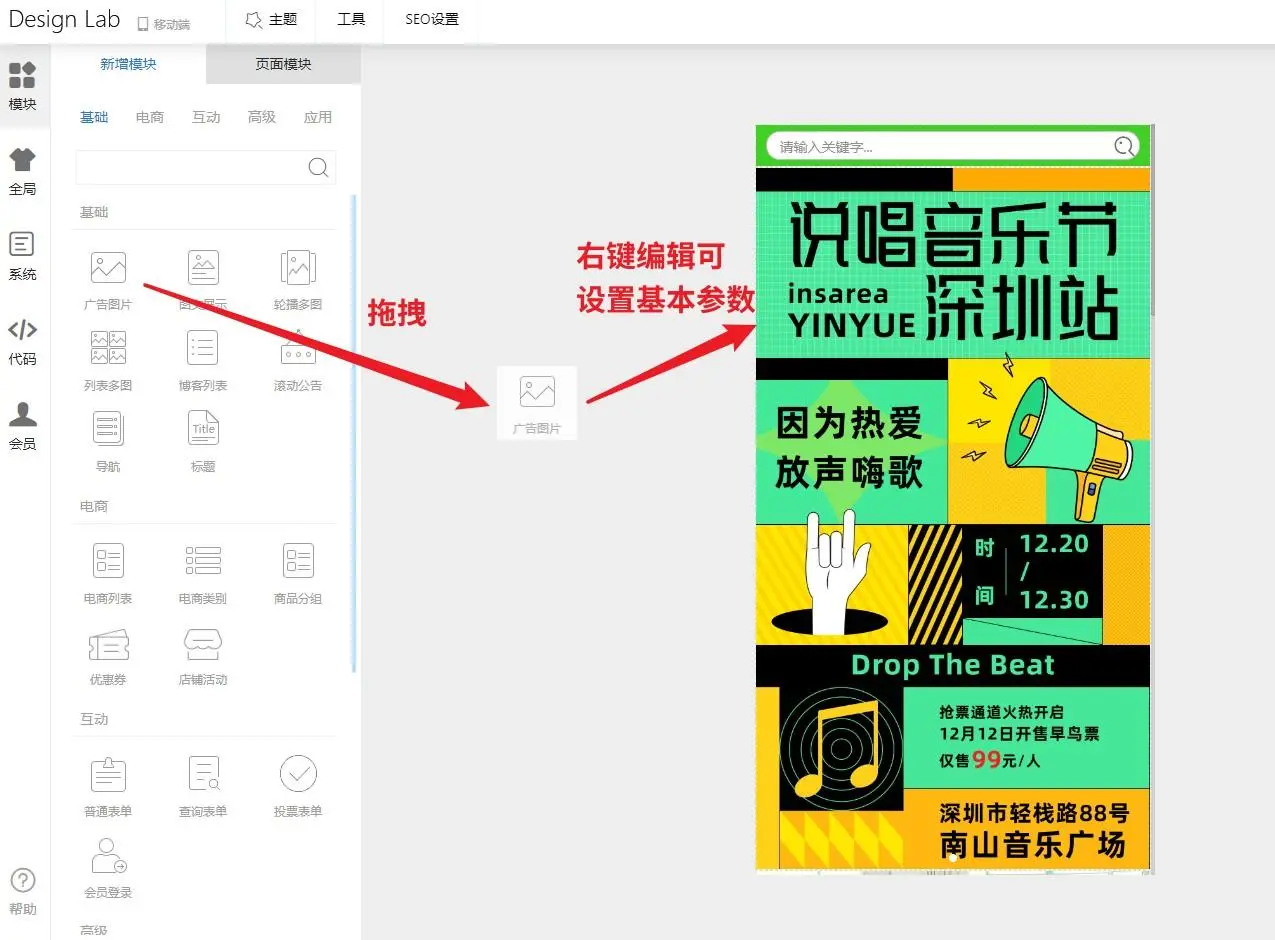The height and width of the screenshot is (940, 1275).
Task: Open 帮助 help icon
Action: pyautogui.click(x=22, y=890)
